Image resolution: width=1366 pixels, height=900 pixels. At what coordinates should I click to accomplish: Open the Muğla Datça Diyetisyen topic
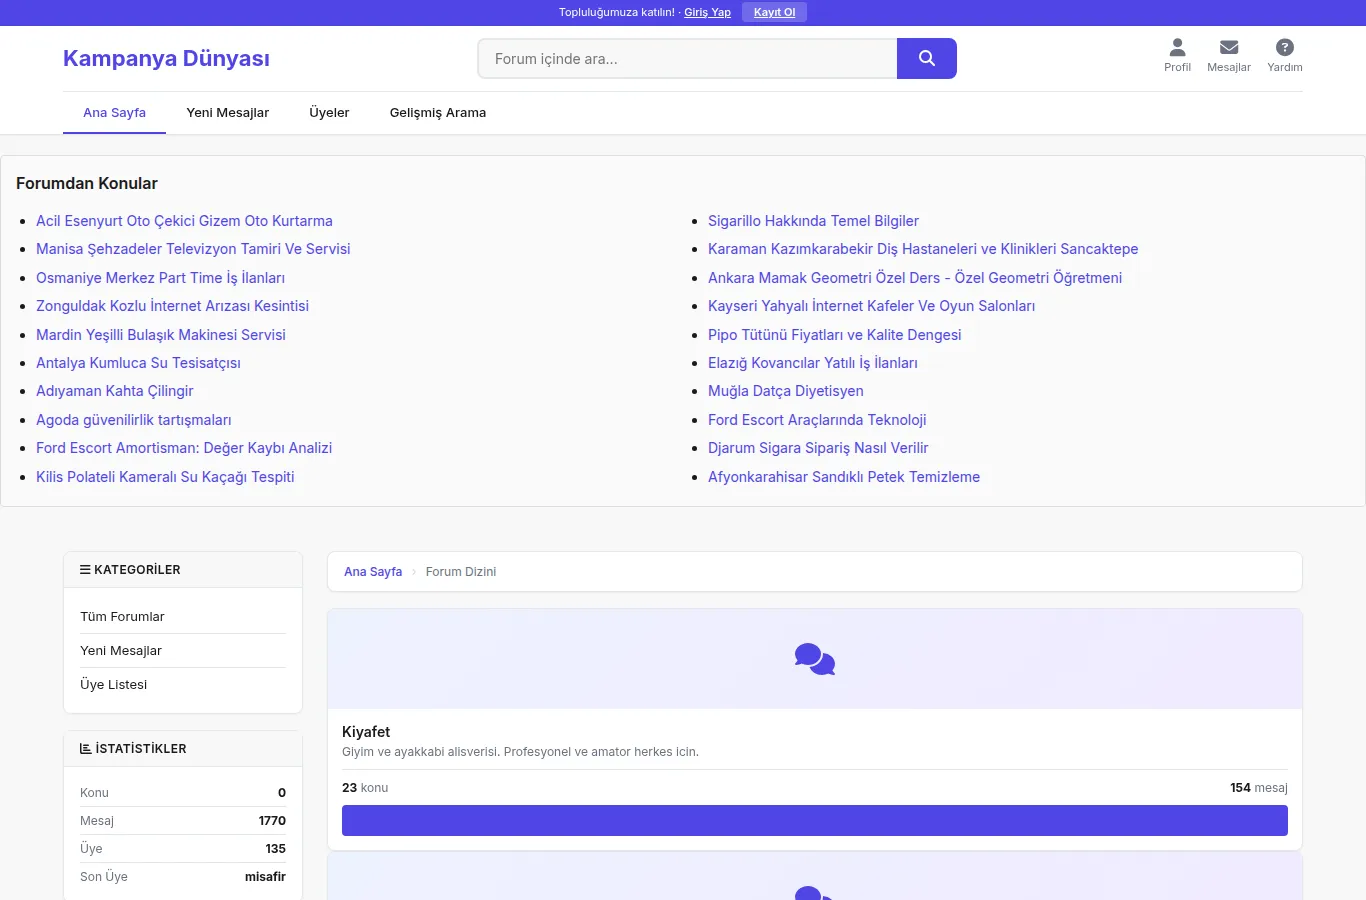click(x=785, y=391)
